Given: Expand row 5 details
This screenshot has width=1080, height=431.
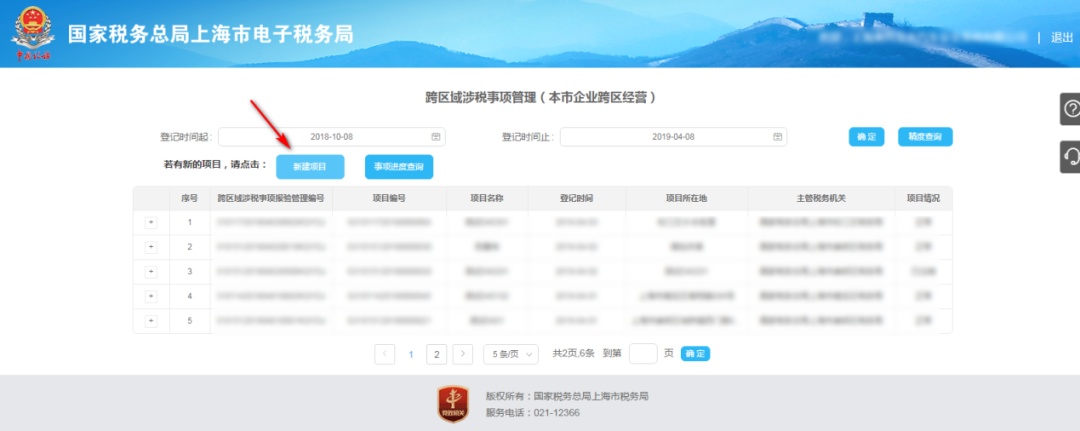Looking at the screenshot, I should (x=151, y=320).
